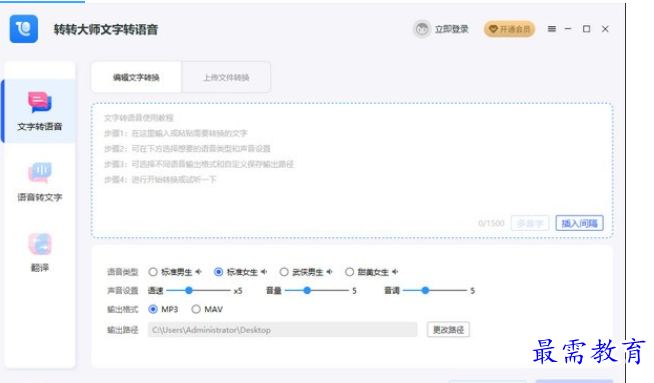Click the 转转大师文字转语音 title

click(106, 29)
